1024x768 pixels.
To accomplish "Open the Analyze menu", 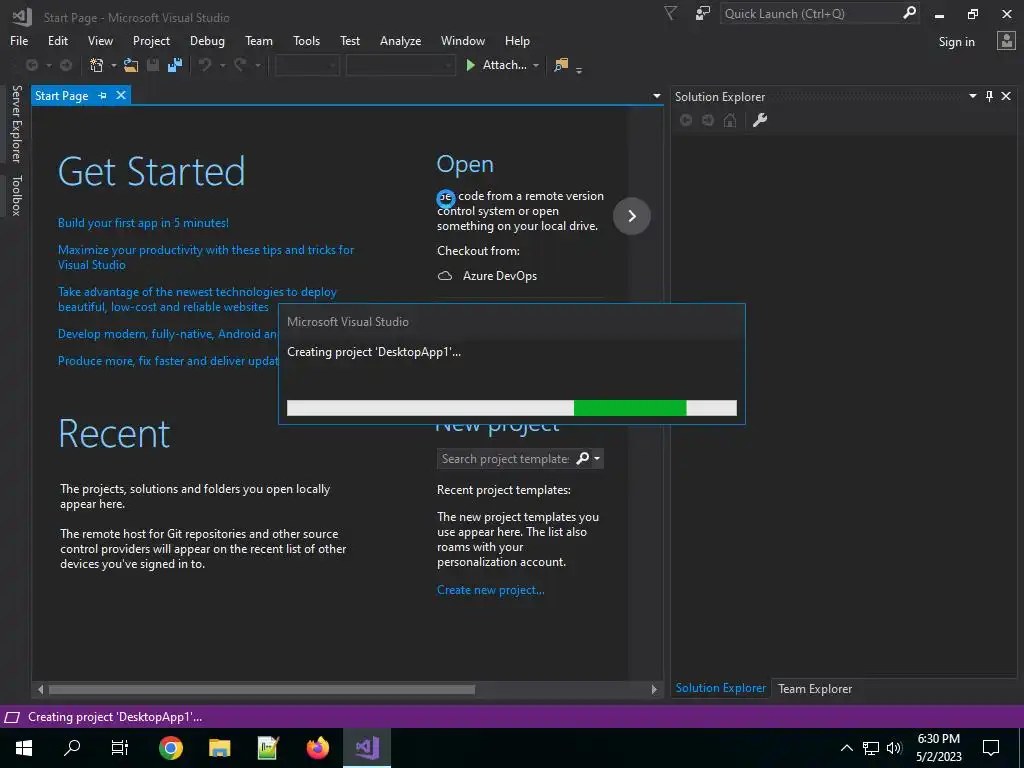I will [x=400, y=40].
